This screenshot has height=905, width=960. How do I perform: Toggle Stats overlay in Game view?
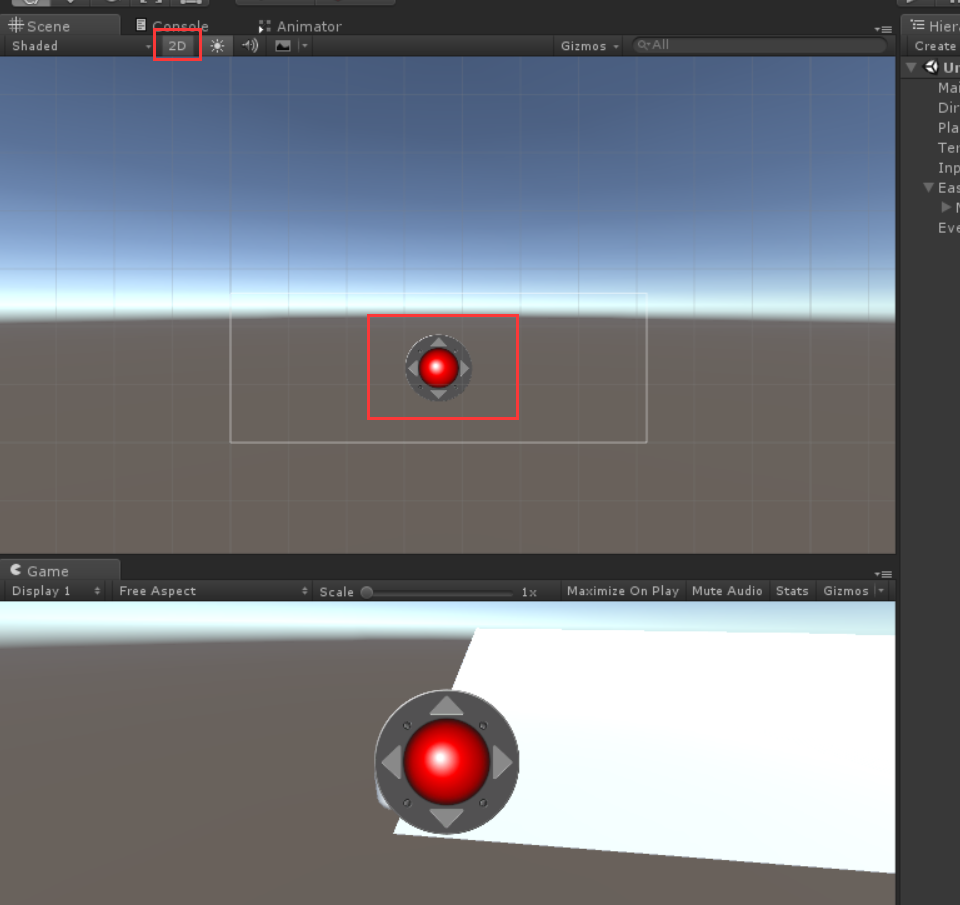(791, 590)
